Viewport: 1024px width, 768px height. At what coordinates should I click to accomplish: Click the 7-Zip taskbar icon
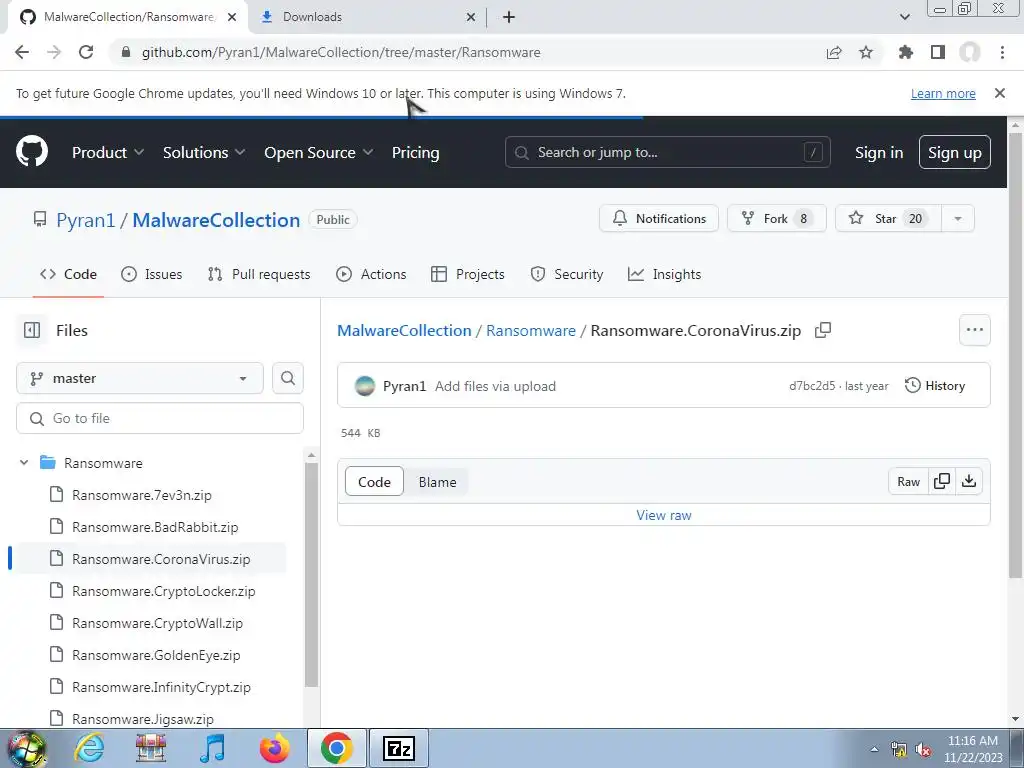[x=399, y=748]
